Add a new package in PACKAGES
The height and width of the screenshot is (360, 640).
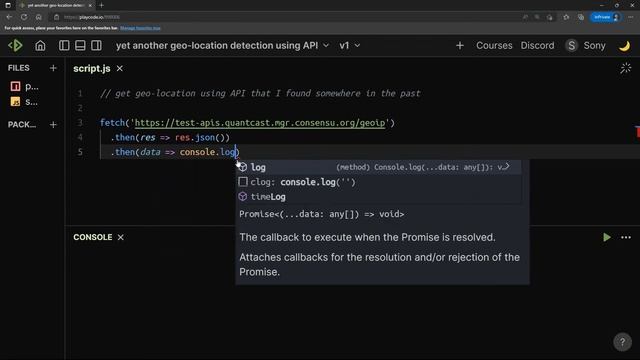click(53, 124)
